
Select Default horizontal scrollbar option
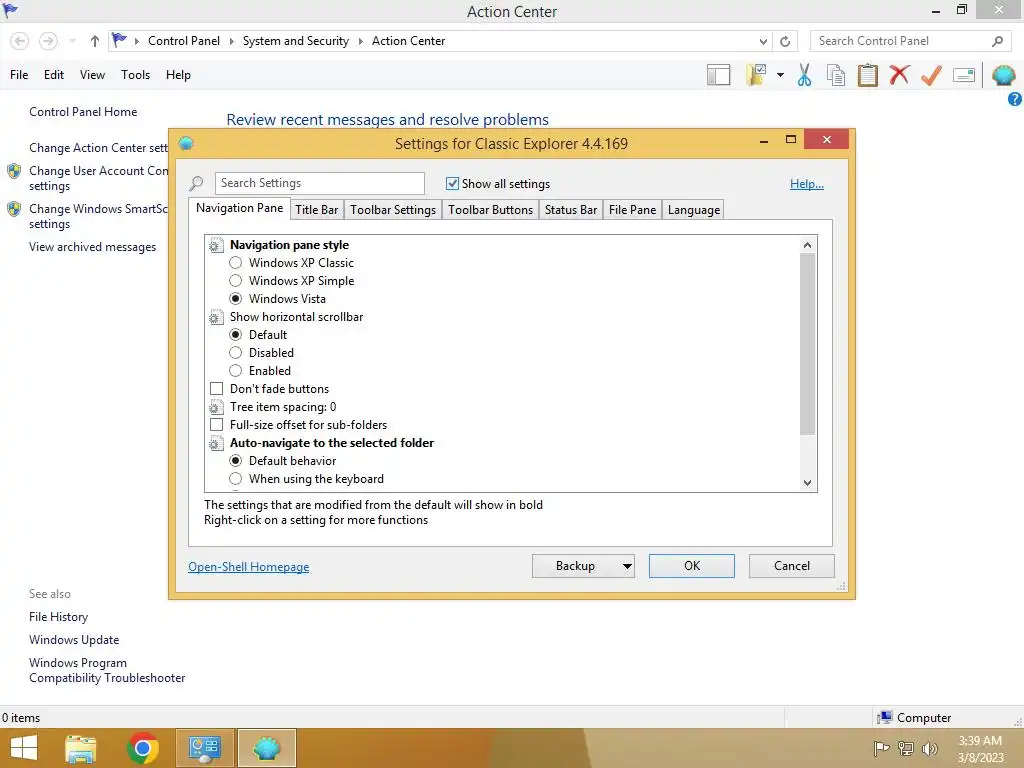(236, 334)
